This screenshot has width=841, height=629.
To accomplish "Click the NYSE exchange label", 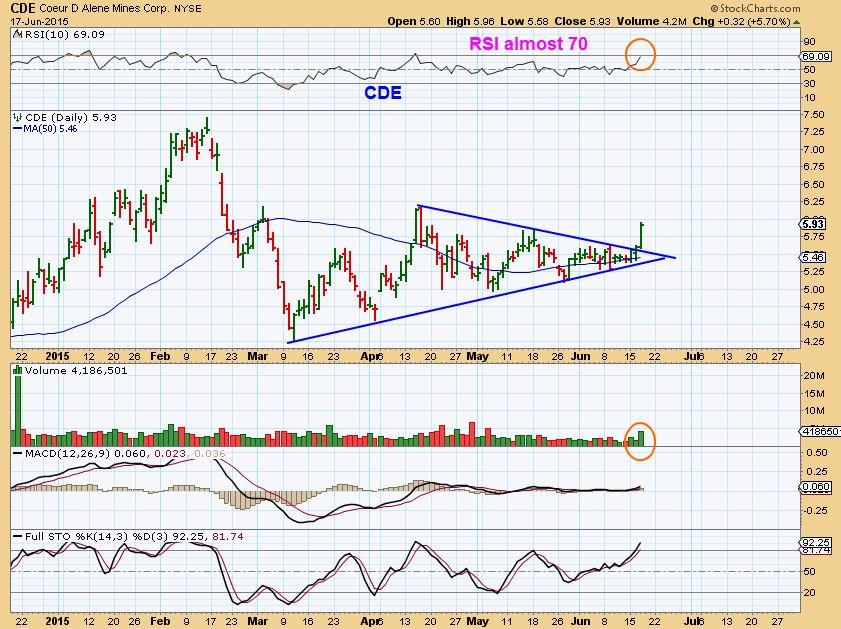I will (x=187, y=9).
